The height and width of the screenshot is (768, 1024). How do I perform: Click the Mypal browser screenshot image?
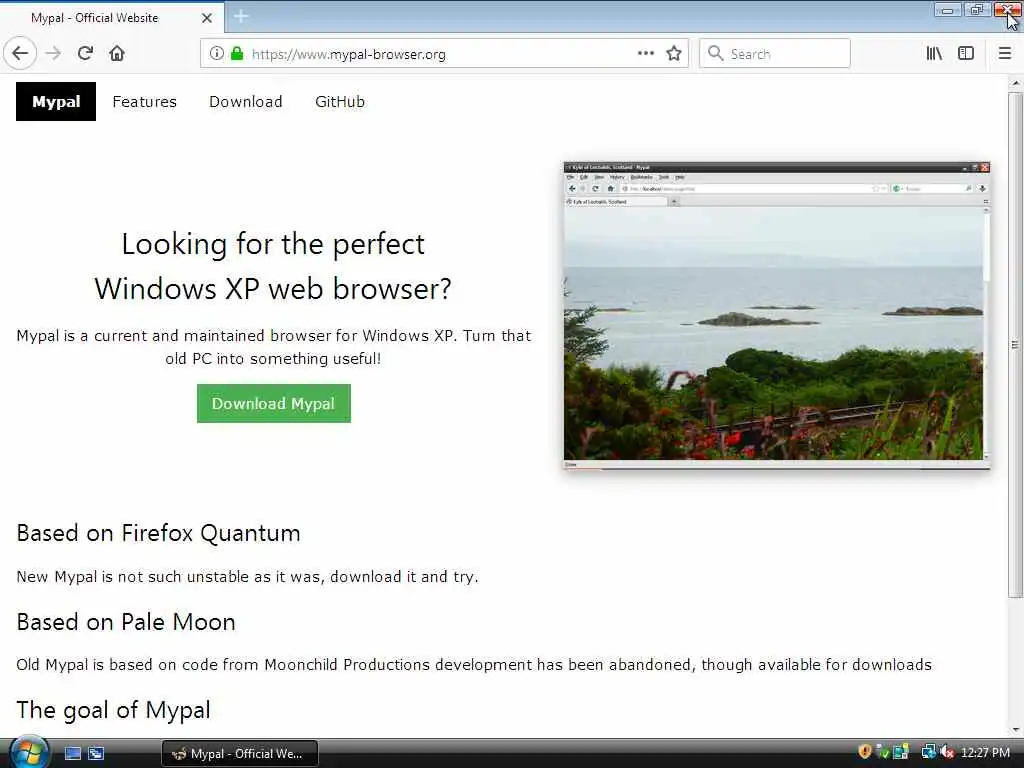[776, 315]
